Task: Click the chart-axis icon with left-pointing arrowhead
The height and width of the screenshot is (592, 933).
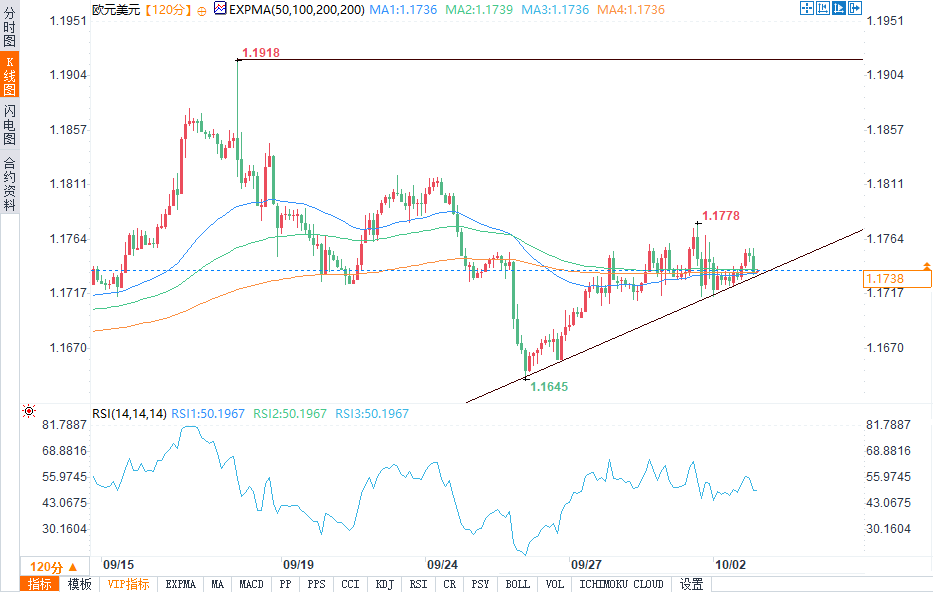Action: (x=823, y=8)
